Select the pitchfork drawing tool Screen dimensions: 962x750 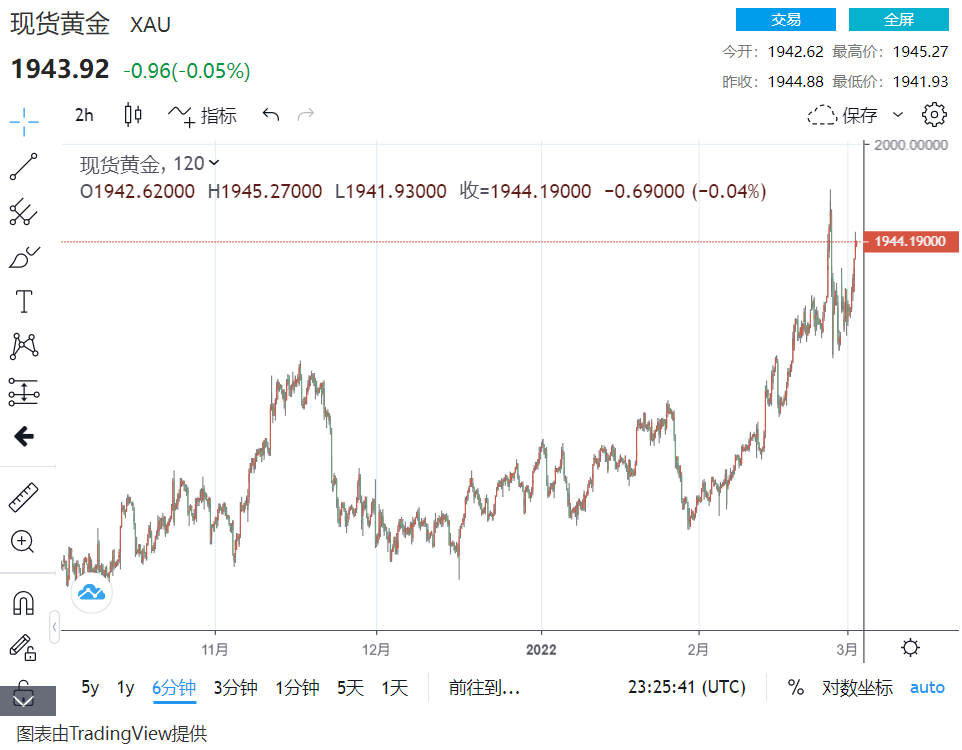point(24,212)
